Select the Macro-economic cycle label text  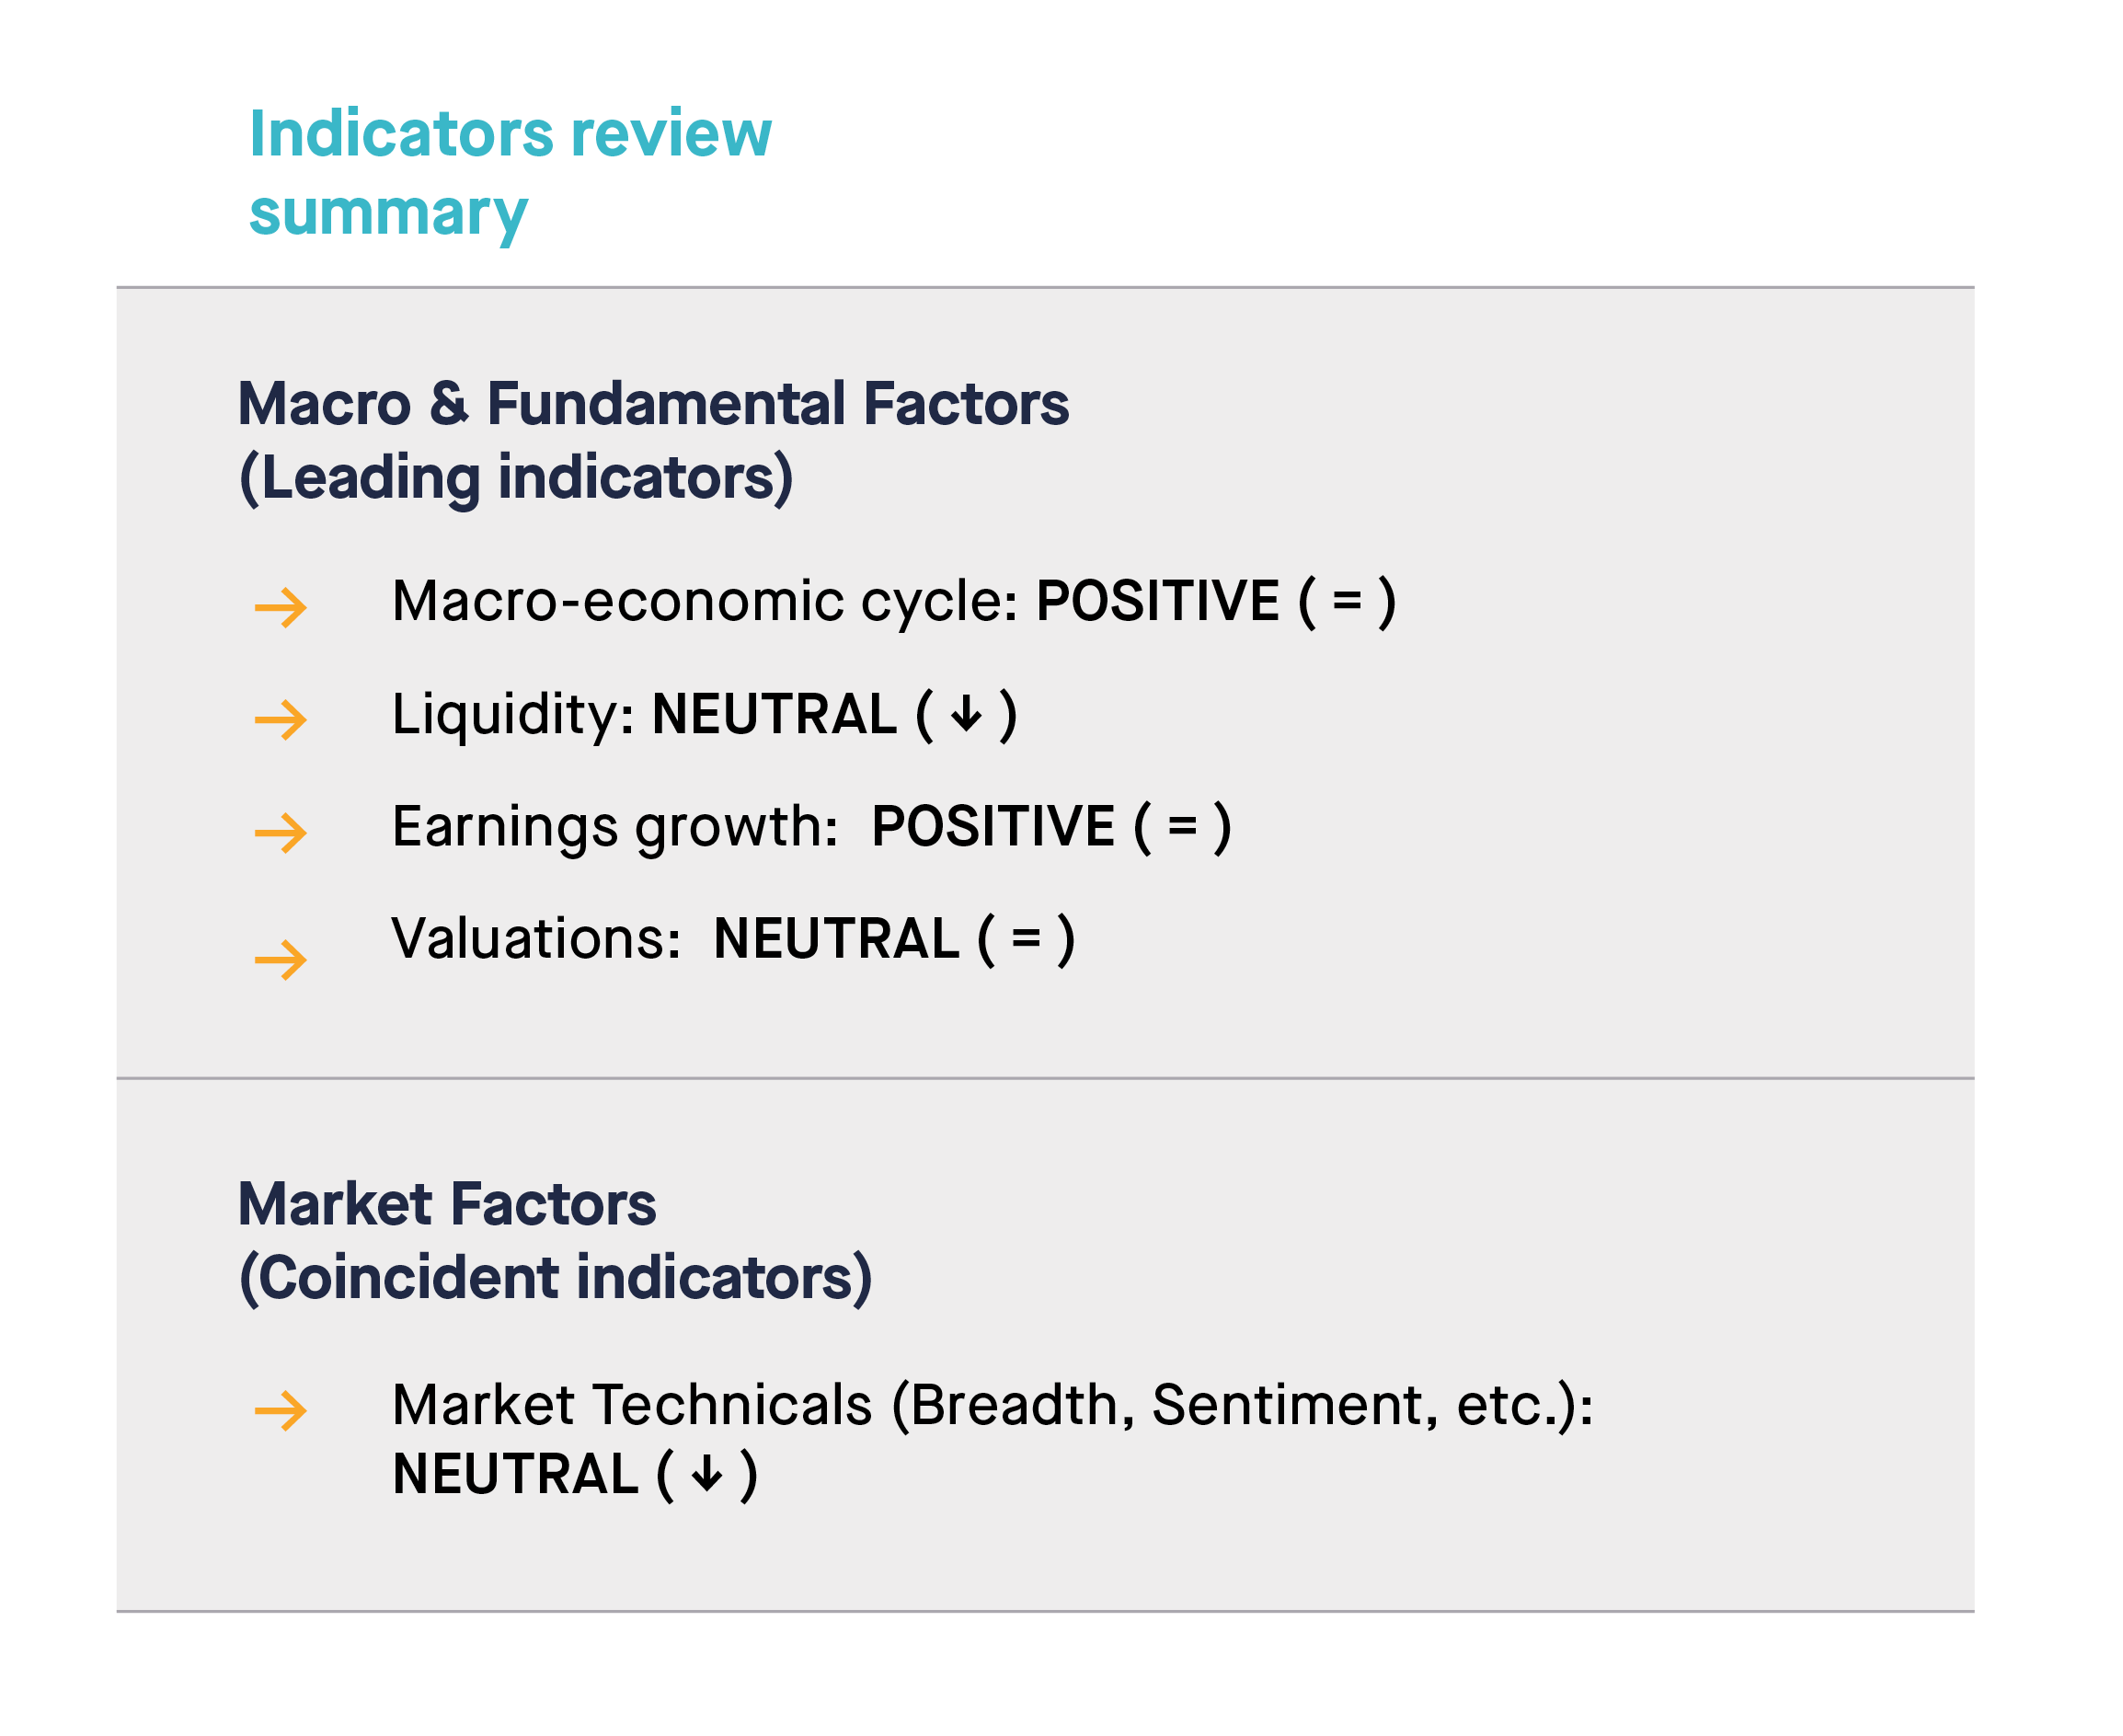705,601
